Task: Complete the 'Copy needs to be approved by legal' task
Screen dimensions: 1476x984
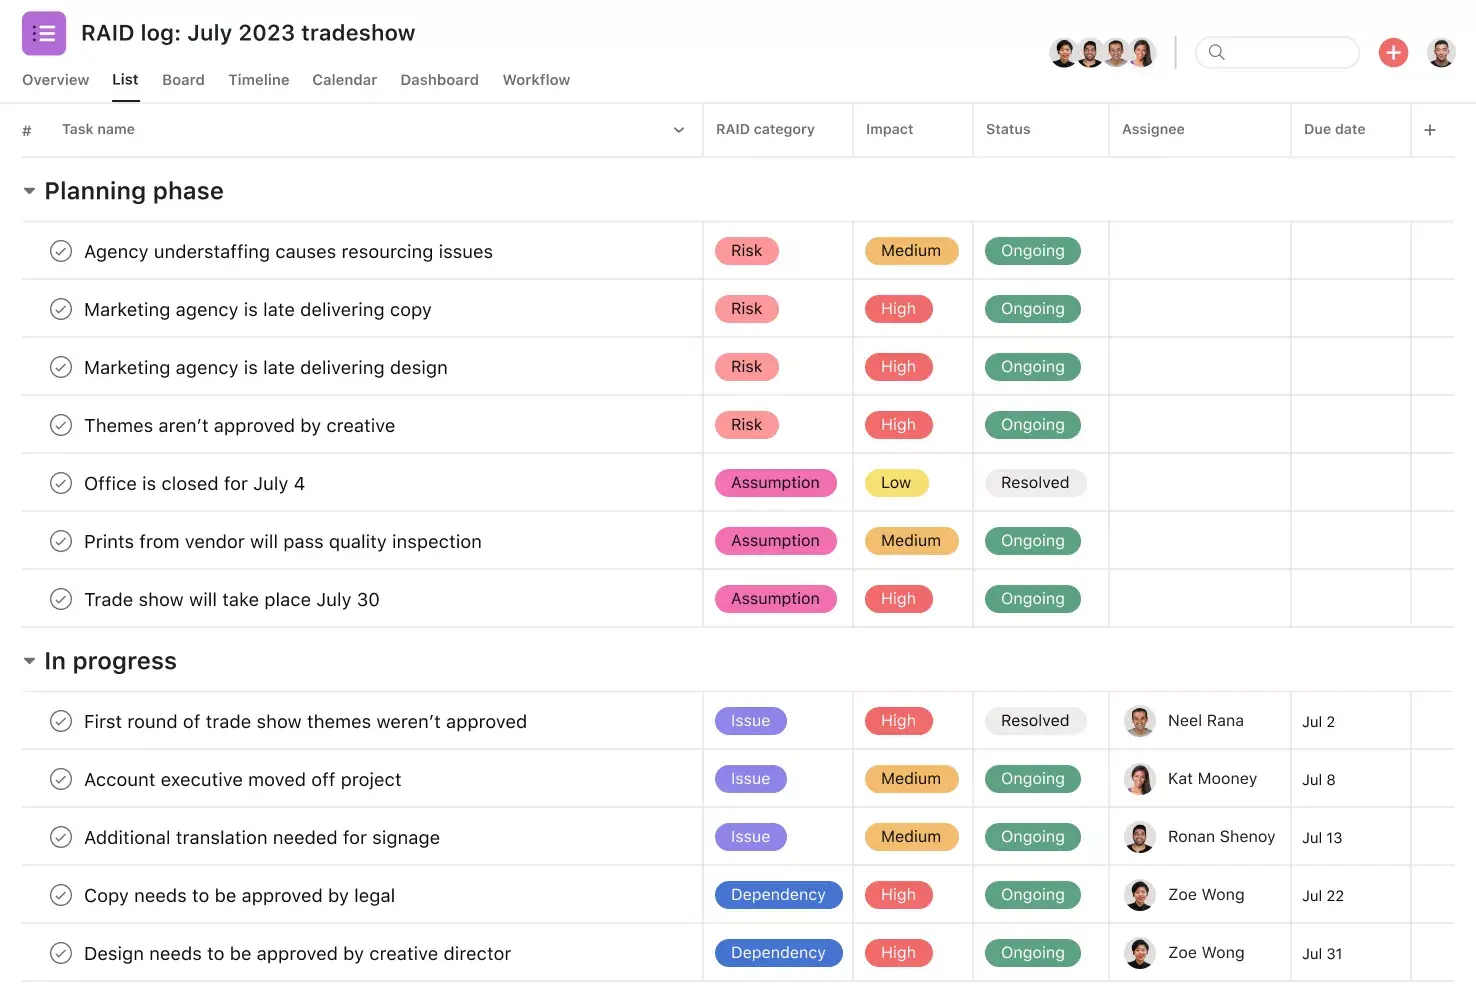Action: pos(61,895)
